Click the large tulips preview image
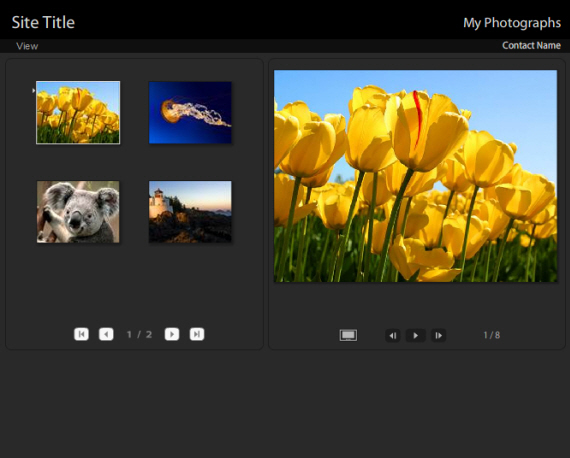570x458 pixels. (x=416, y=176)
